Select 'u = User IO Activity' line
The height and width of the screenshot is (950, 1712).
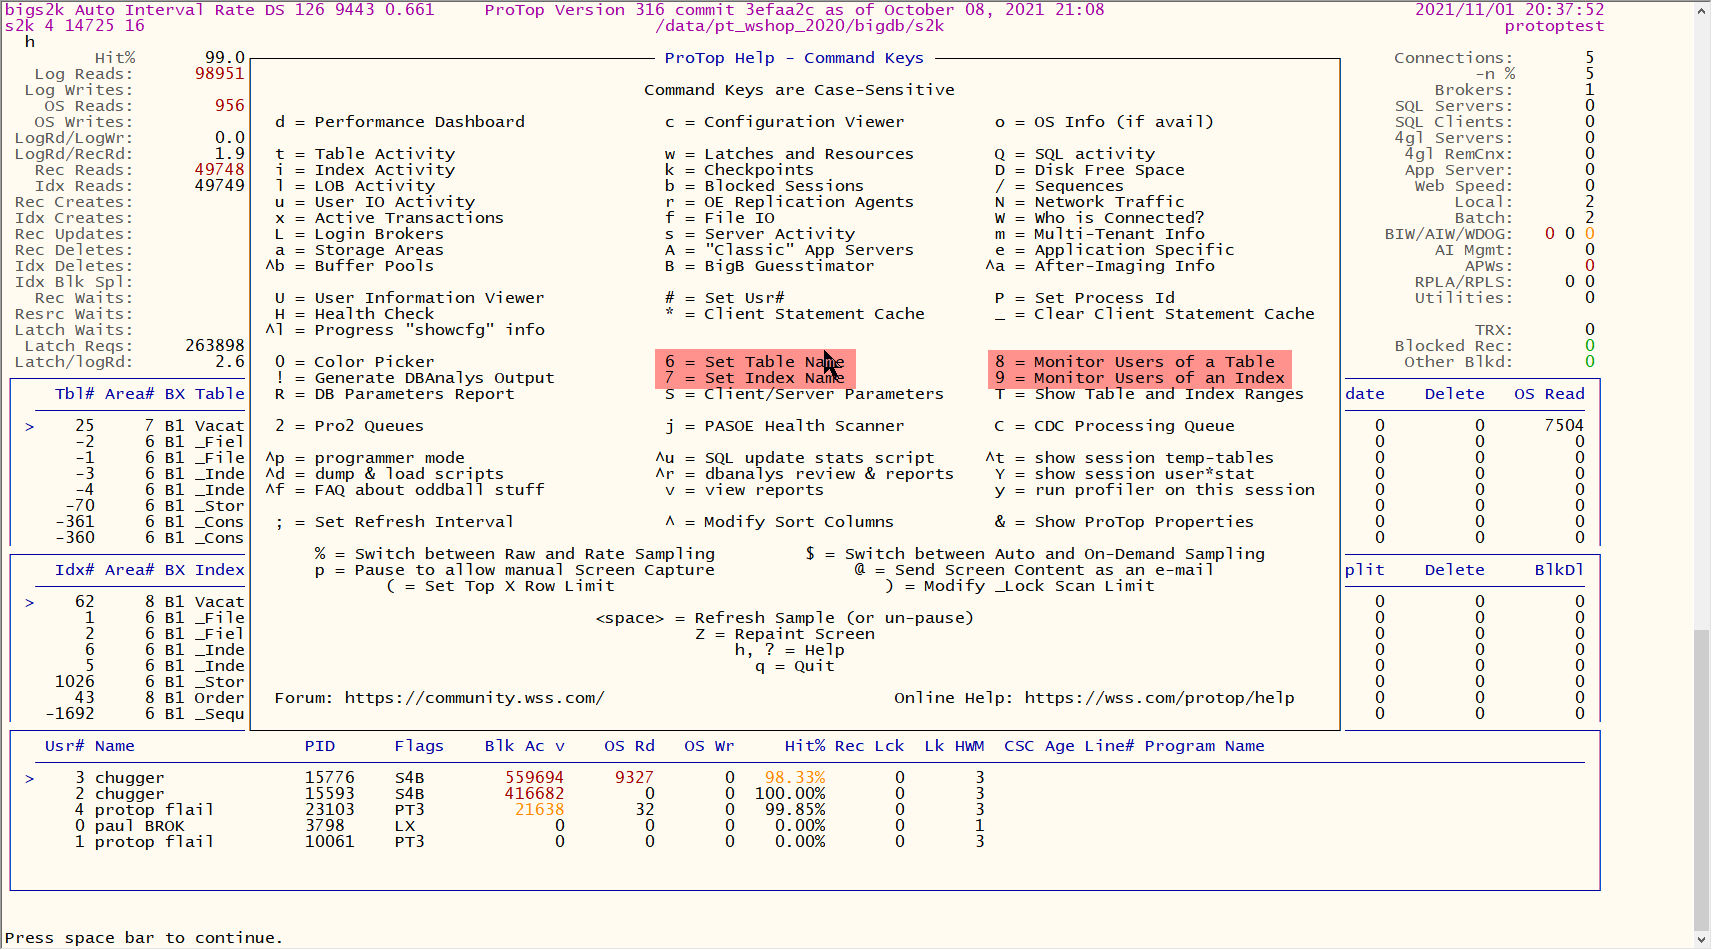pyautogui.click(x=375, y=202)
